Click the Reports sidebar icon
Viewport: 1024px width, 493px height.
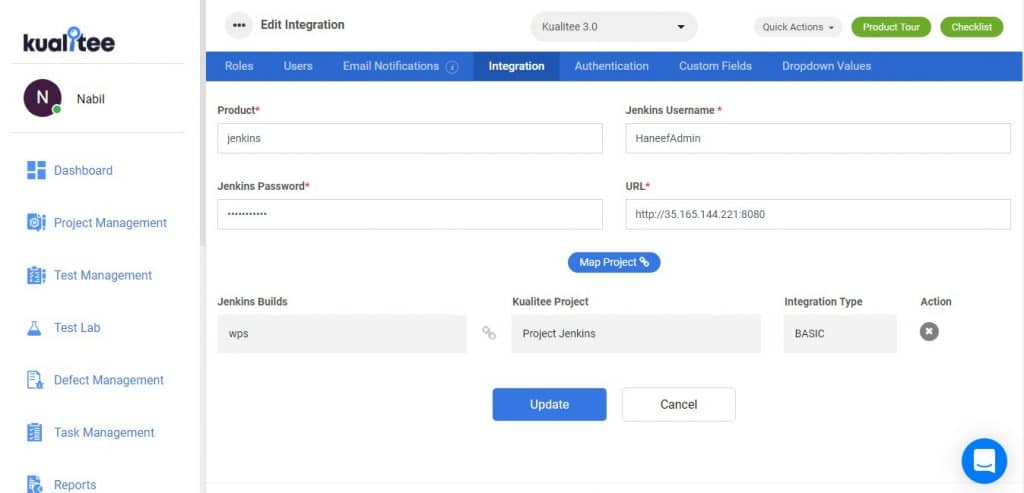35,484
